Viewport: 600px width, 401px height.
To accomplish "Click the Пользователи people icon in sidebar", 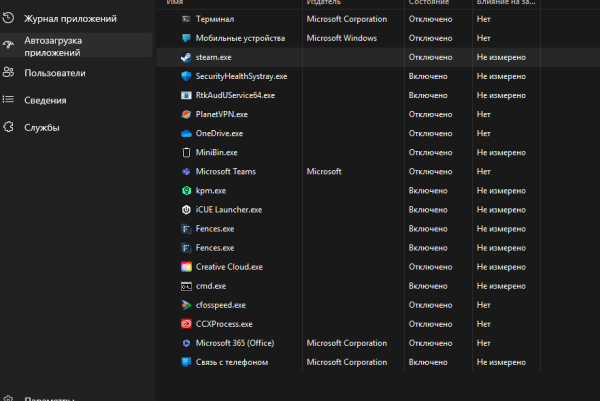I will (x=8, y=73).
